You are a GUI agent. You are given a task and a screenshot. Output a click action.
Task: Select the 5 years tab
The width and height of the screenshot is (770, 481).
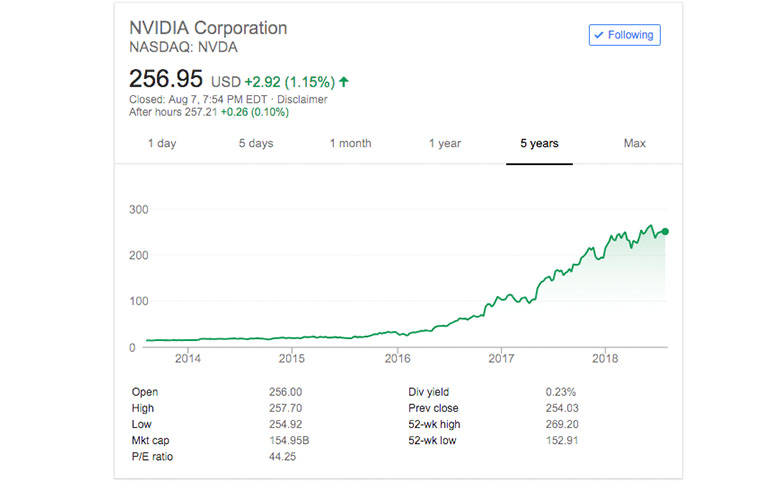[x=539, y=144]
